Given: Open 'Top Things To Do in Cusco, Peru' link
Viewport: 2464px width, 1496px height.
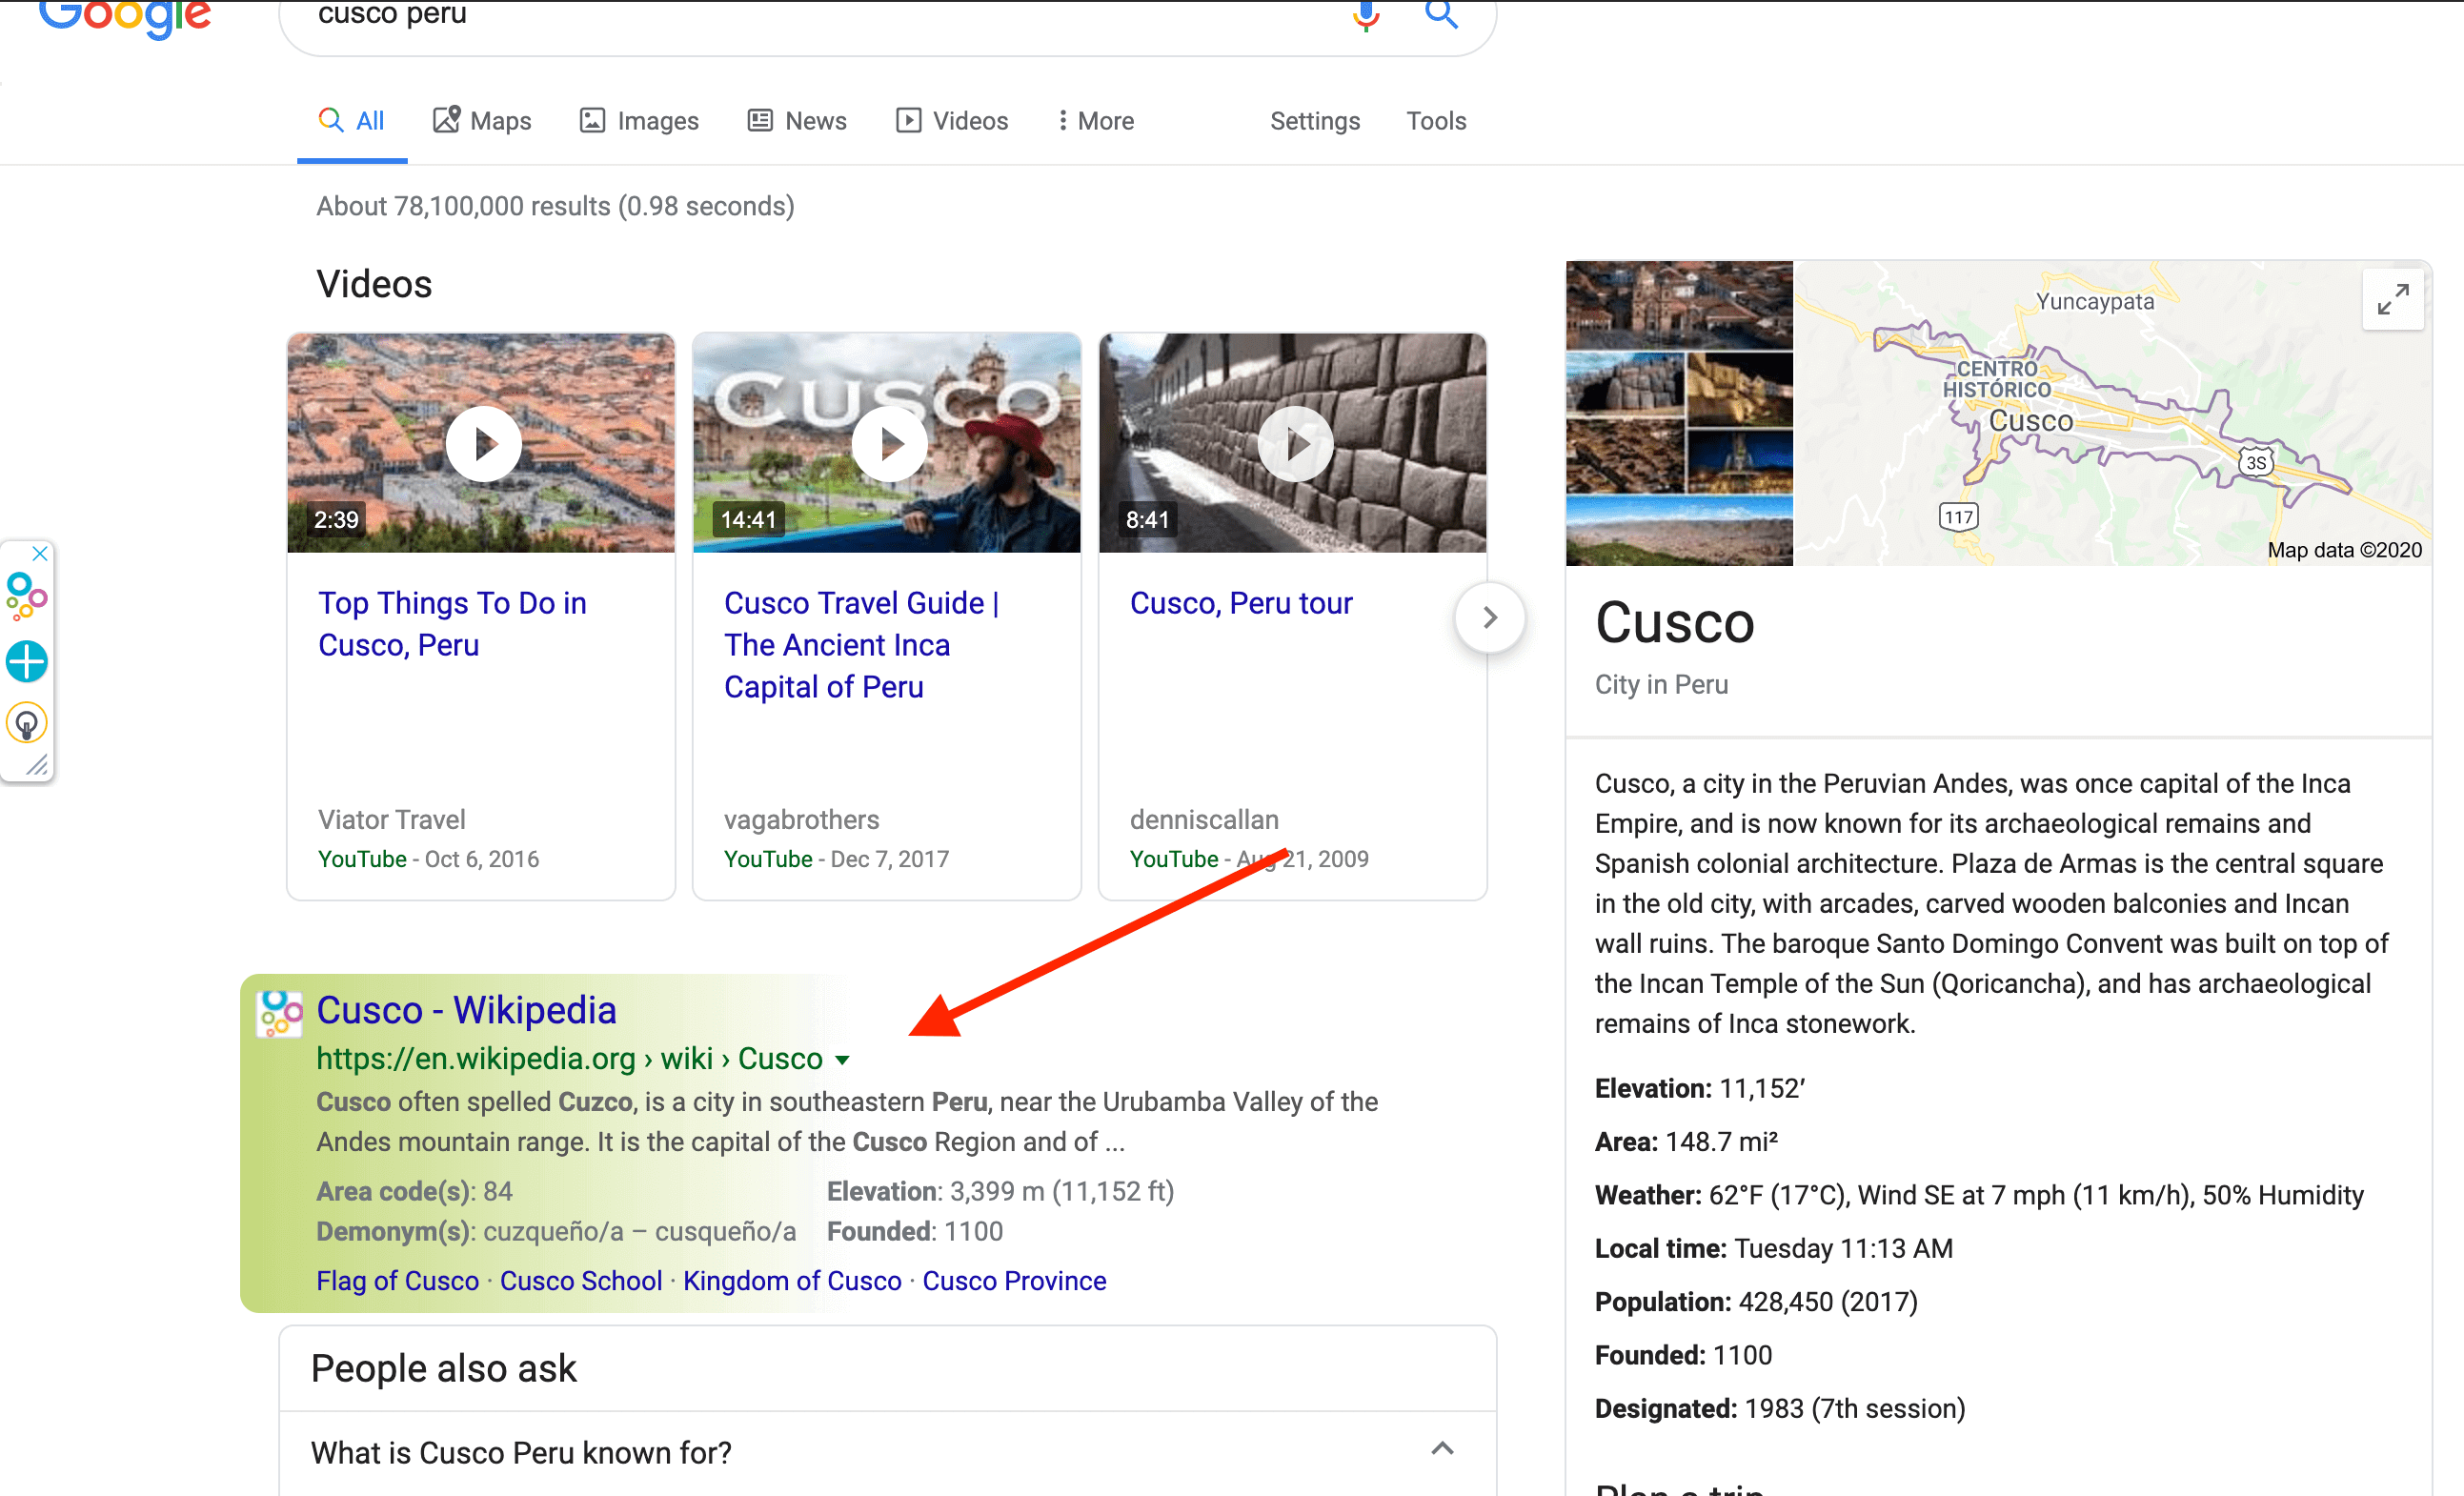Looking at the screenshot, I should pos(452,624).
